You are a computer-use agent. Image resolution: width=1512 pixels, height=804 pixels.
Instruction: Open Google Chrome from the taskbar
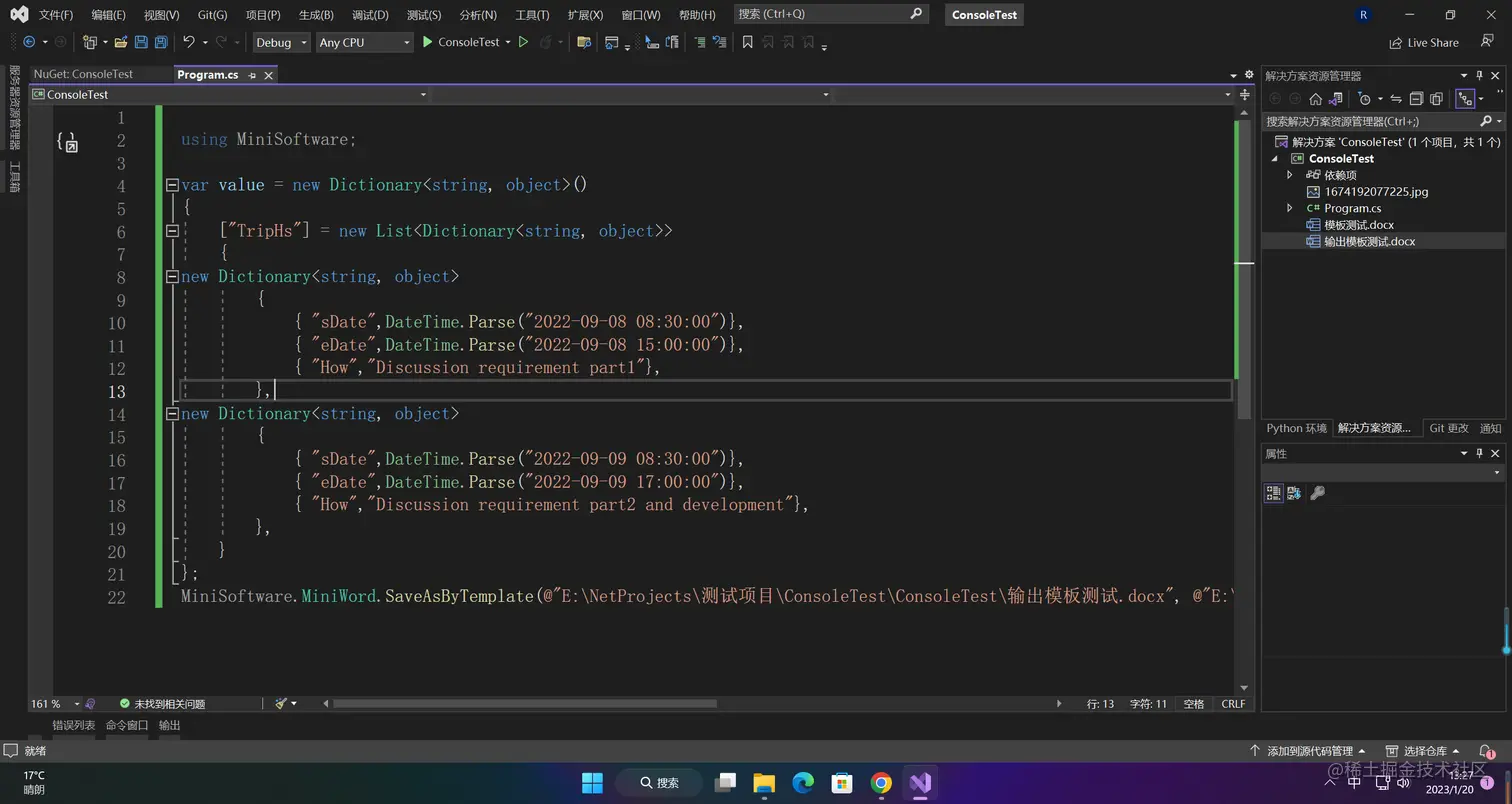(881, 782)
